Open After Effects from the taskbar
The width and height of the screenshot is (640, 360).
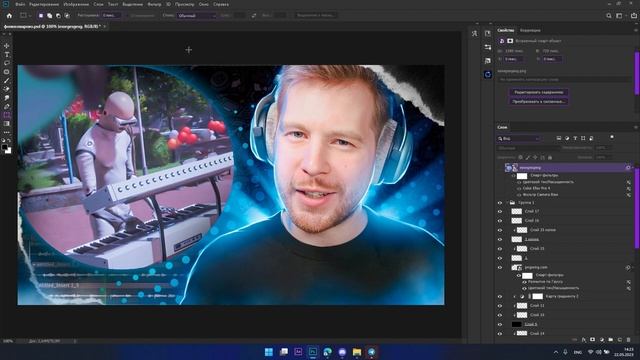click(298, 352)
